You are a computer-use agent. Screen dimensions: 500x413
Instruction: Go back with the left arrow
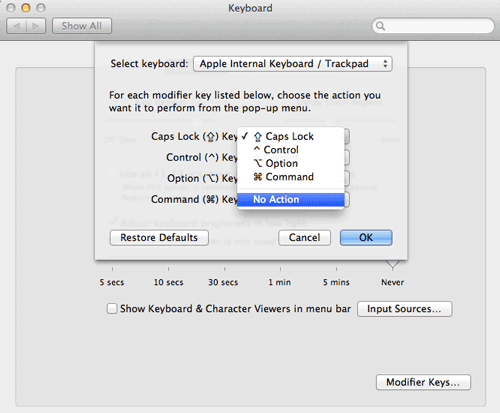pyautogui.click(x=16, y=26)
